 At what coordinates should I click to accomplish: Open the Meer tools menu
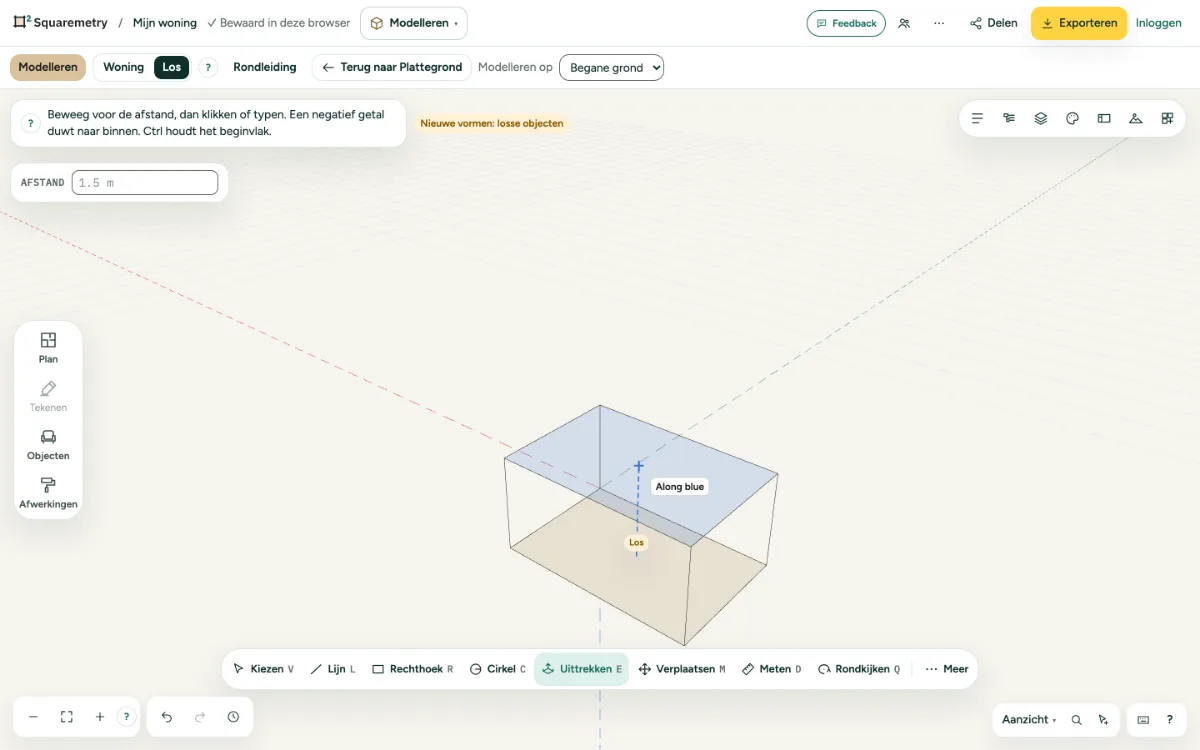pyautogui.click(x=946, y=669)
